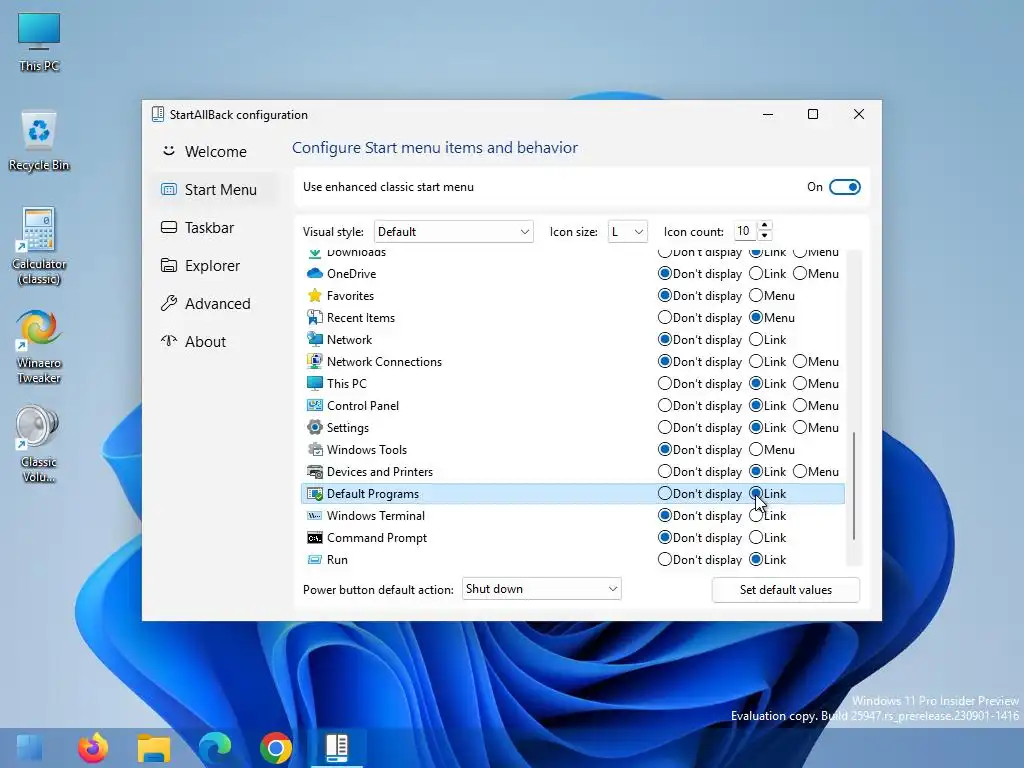Click the Windows Terminal icon
Screen dimensions: 1024x768
[x=315, y=516]
